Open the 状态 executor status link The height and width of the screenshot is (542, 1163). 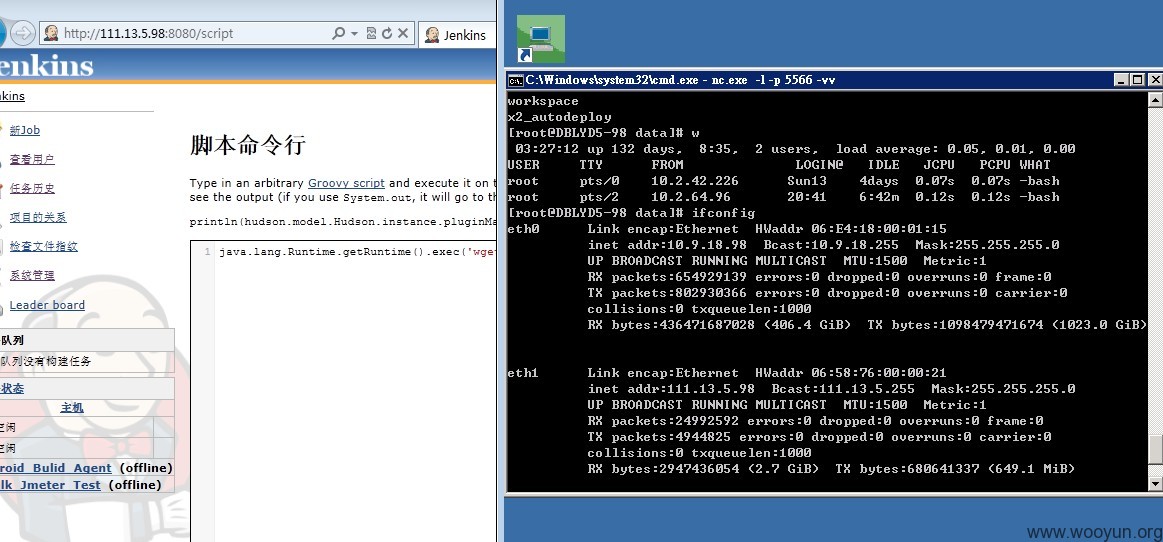click(x=12, y=389)
